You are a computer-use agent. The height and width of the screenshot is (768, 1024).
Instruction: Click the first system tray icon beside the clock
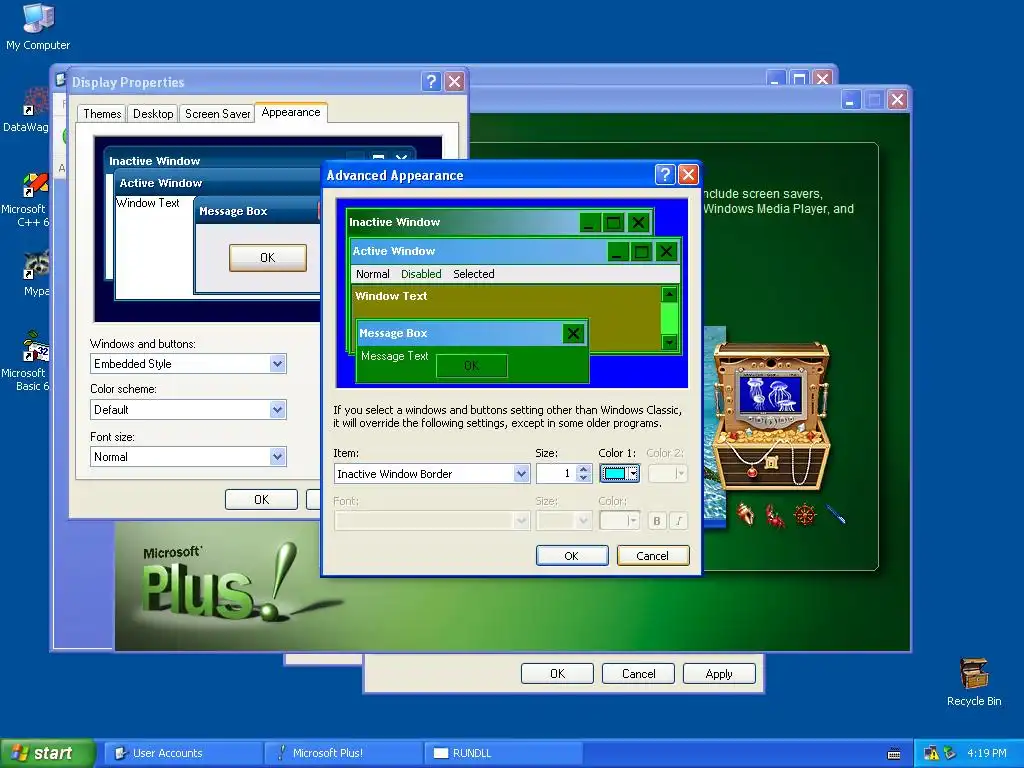pos(931,754)
